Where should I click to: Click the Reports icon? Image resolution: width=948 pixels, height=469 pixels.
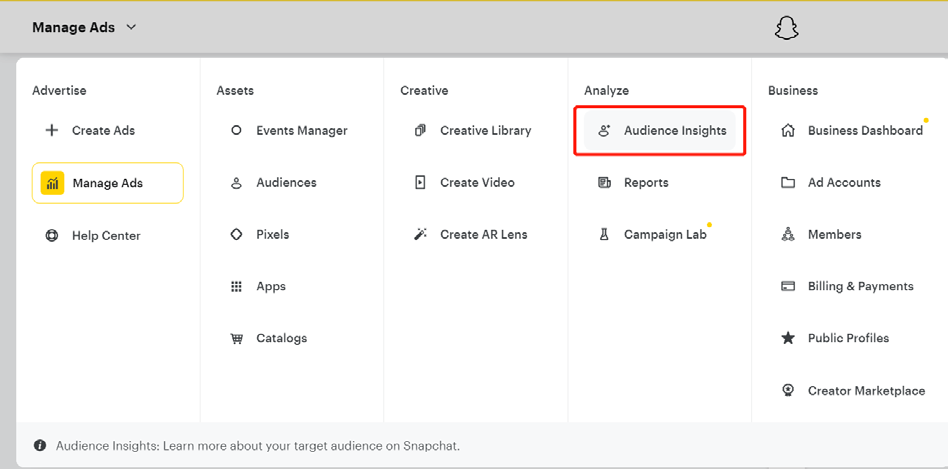point(604,183)
